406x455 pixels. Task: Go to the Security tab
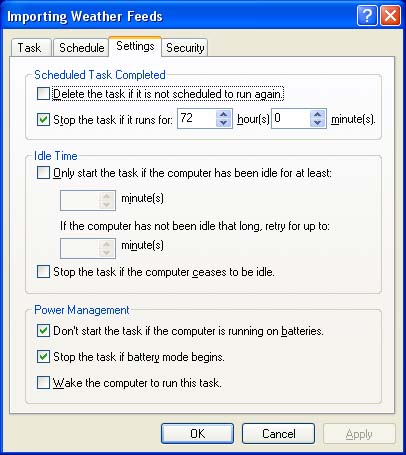tap(185, 48)
